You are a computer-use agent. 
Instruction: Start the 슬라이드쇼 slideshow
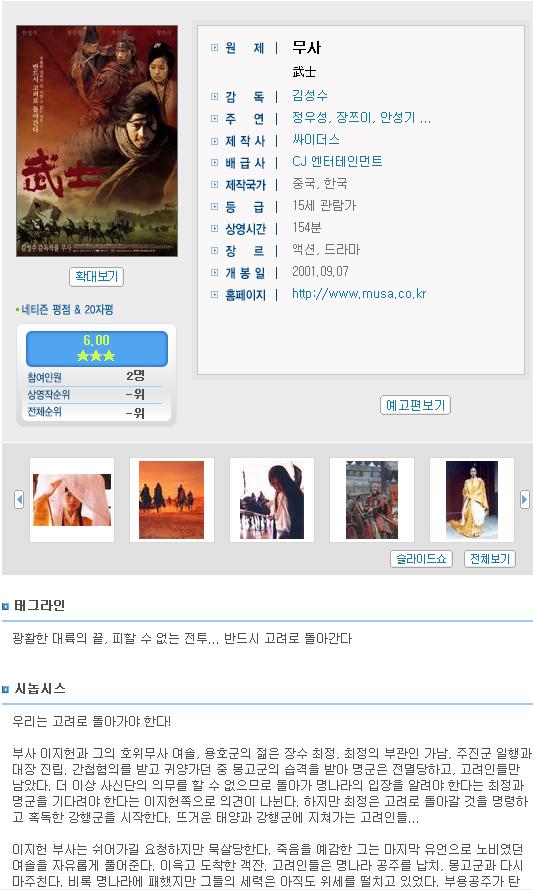(421, 559)
